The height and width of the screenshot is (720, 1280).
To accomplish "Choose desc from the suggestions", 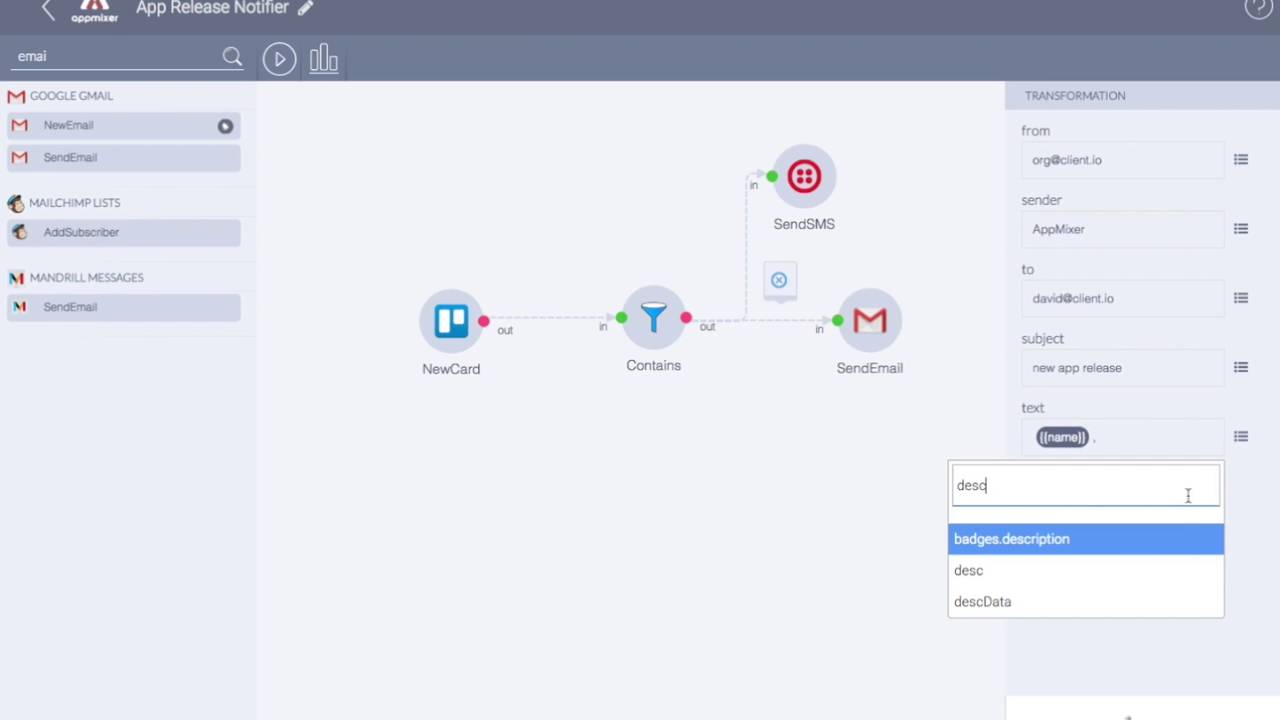I will (x=1086, y=570).
